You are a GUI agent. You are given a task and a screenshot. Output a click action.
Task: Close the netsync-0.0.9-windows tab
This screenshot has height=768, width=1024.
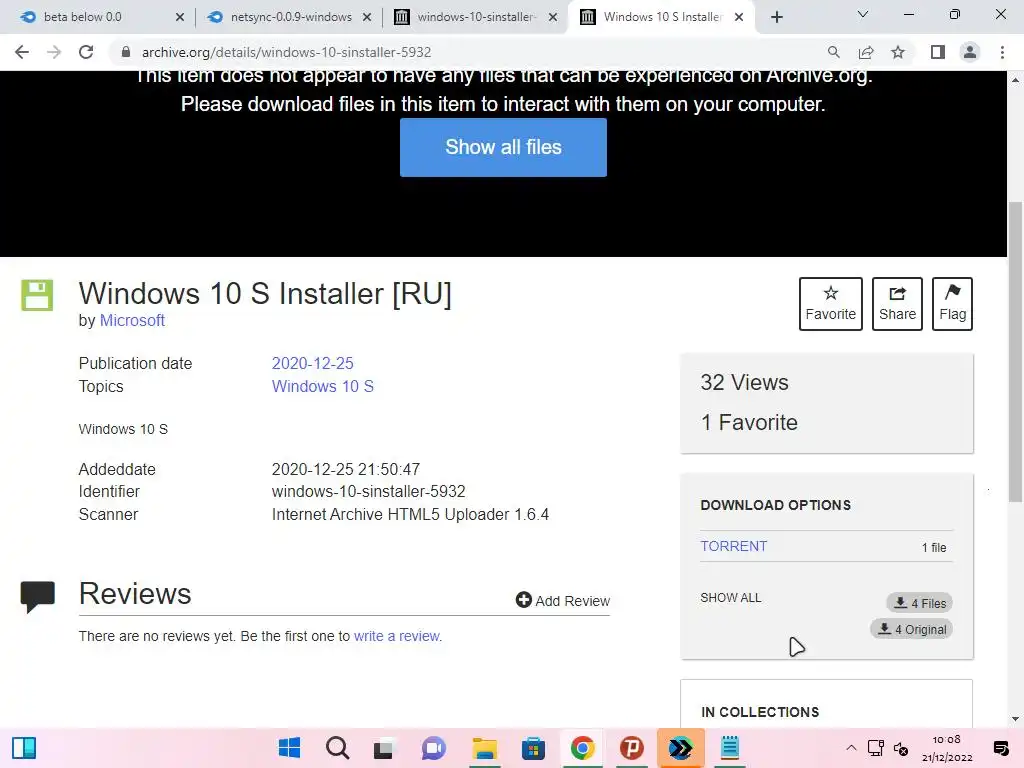click(367, 18)
